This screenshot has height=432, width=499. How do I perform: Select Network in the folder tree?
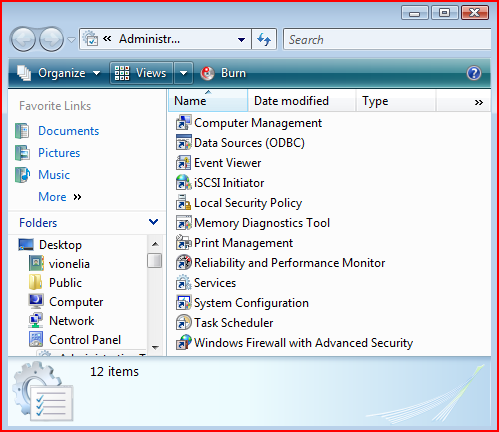coord(72,321)
